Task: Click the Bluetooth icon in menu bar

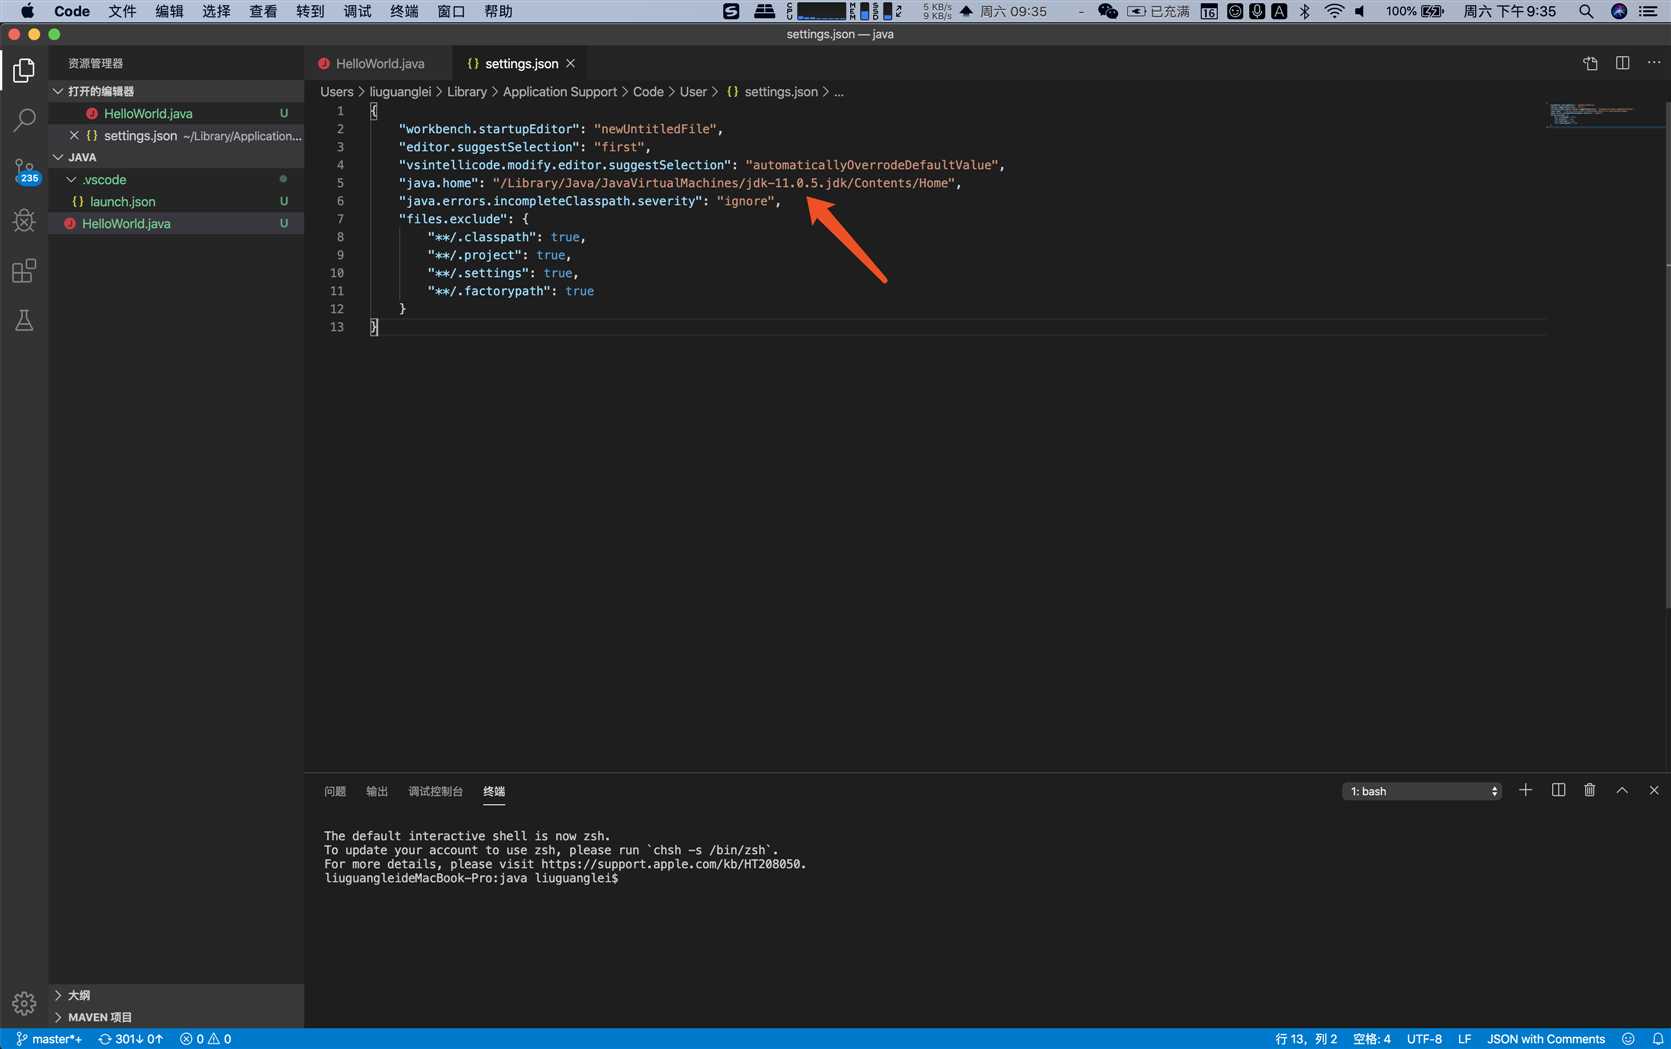Action: click(x=1304, y=11)
